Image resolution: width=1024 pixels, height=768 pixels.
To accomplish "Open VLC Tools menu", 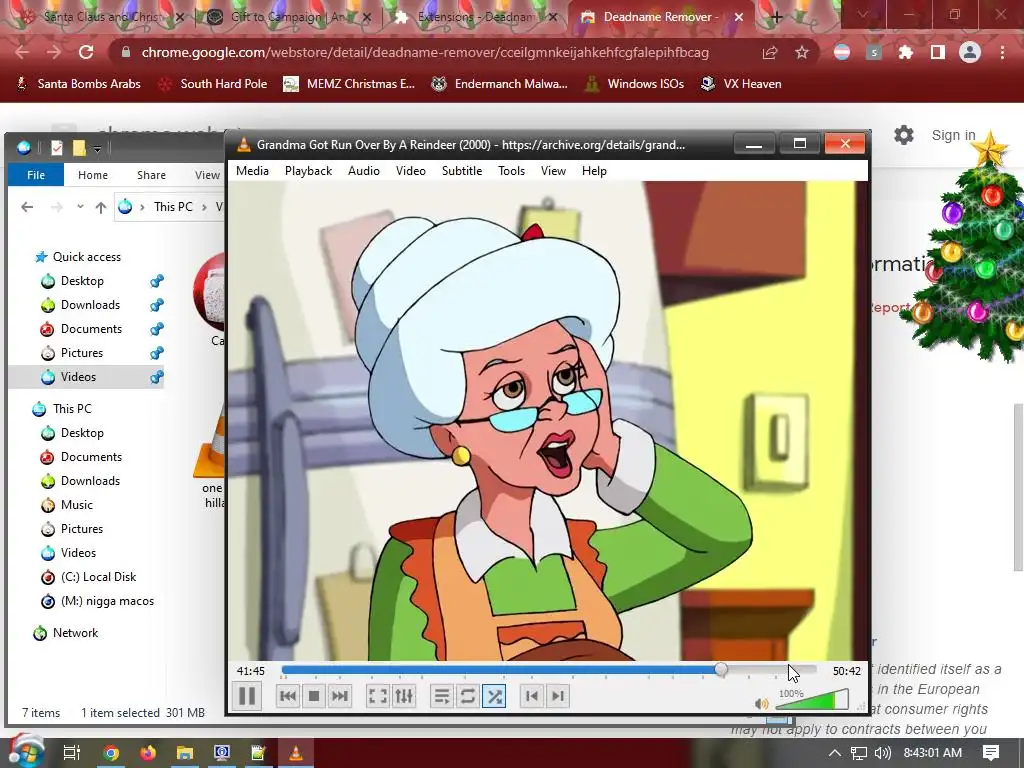I will (511, 170).
